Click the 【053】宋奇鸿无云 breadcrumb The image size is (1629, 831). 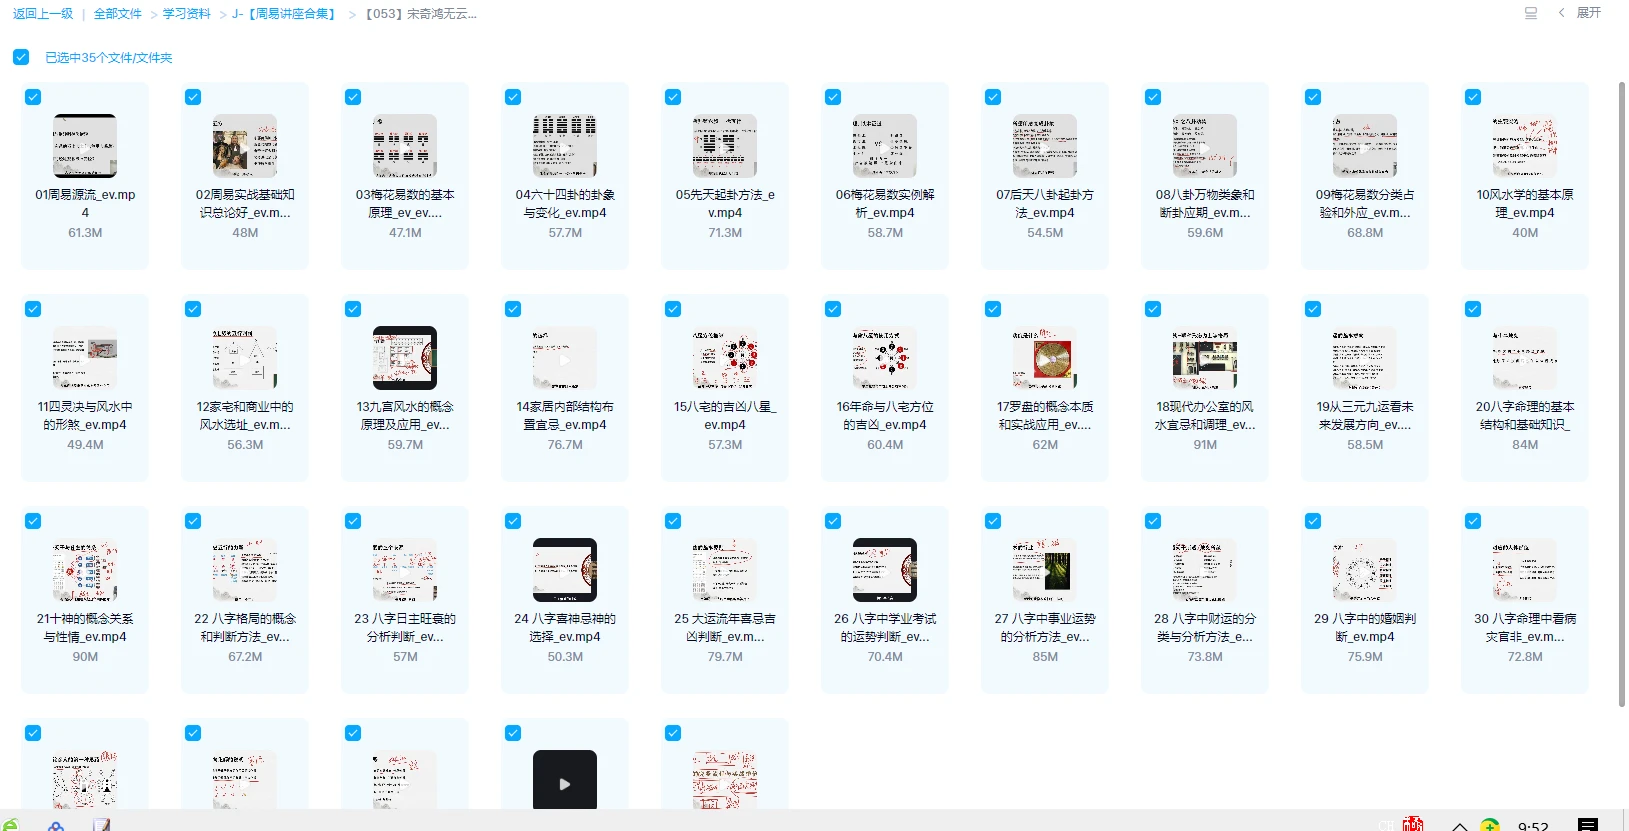tap(420, 14)
